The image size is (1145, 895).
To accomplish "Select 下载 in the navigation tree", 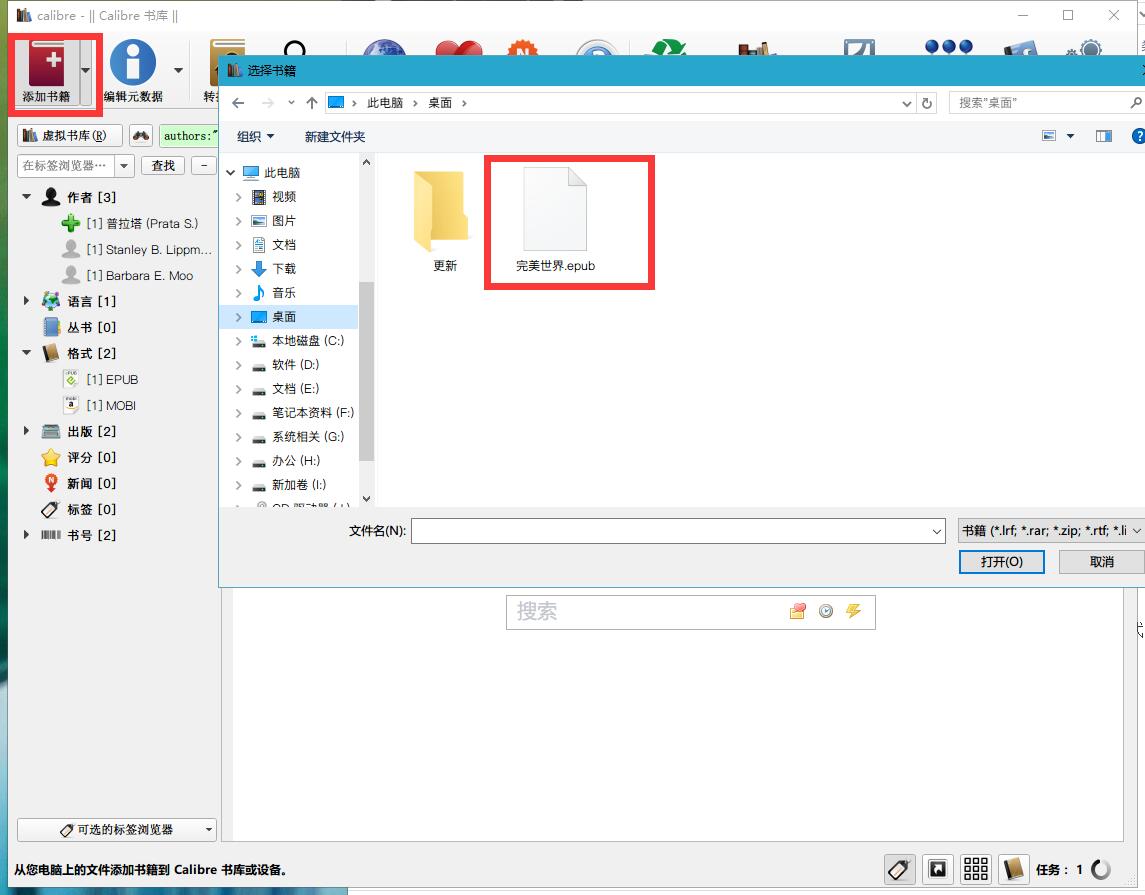I will (x=283, y=269).
